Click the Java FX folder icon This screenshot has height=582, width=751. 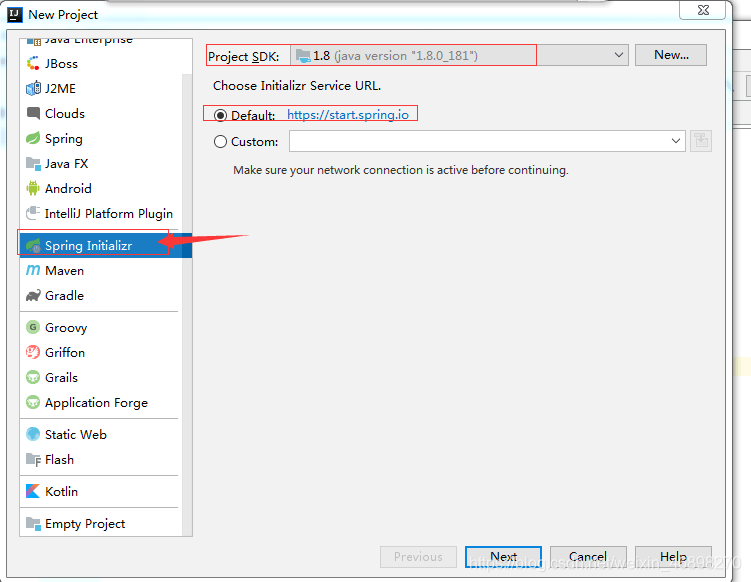click(33, 163)
